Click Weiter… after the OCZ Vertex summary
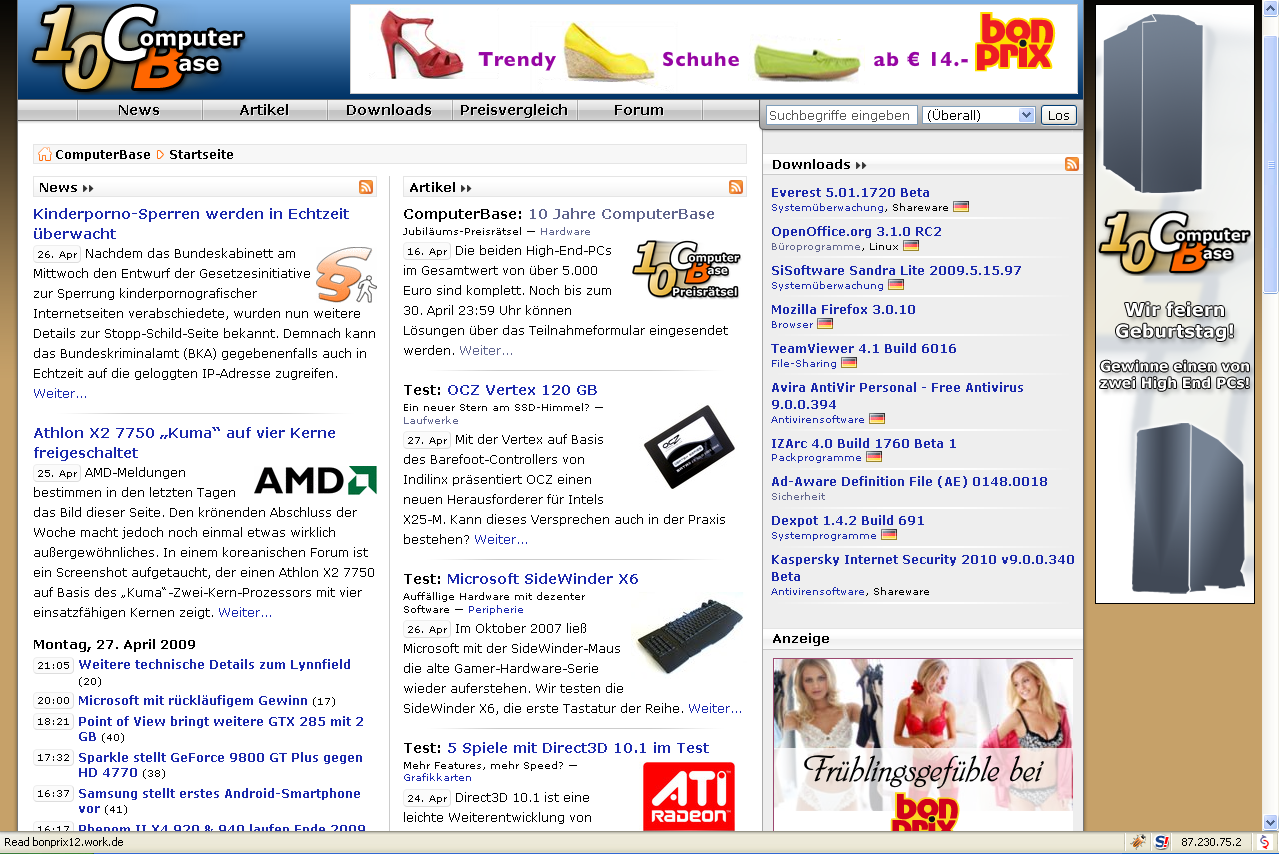 click(501, 539)
